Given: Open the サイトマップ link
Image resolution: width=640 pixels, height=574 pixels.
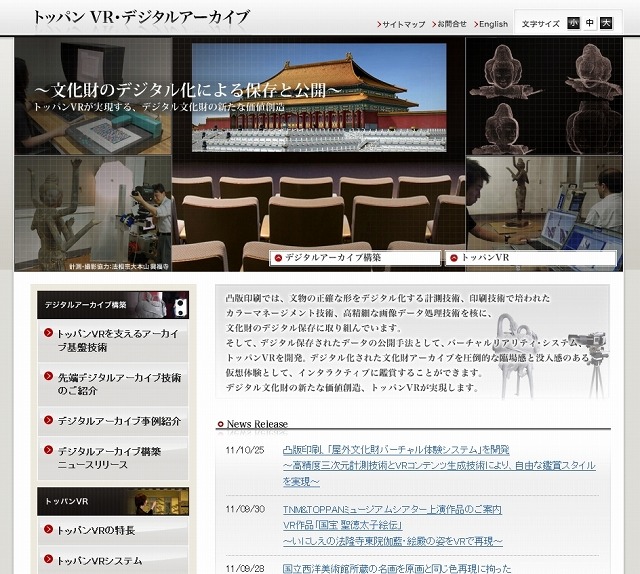Looking at the screenshot, I should (404, 24).
